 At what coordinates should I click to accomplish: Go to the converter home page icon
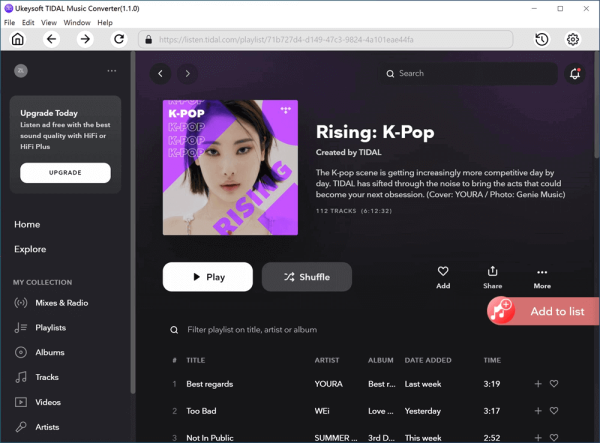18,39
